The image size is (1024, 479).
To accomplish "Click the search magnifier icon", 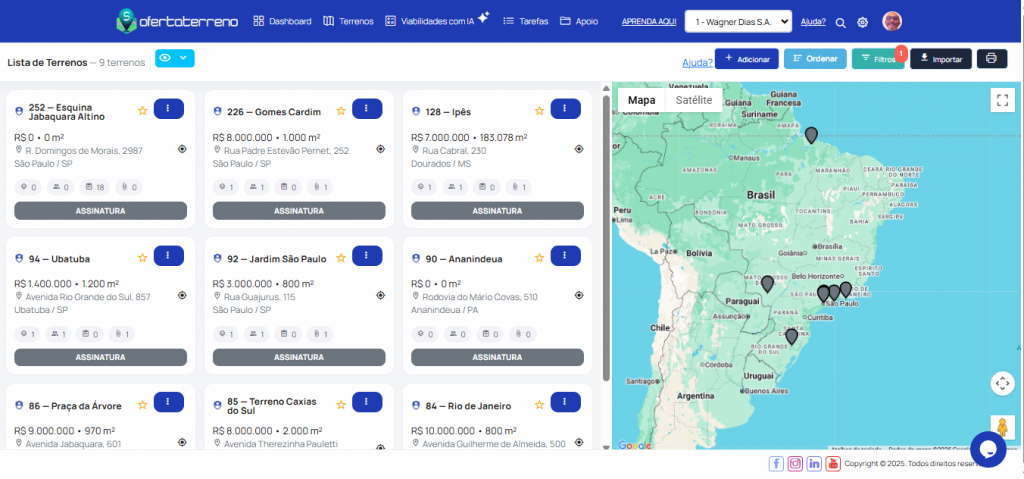I will coord(840,22).
